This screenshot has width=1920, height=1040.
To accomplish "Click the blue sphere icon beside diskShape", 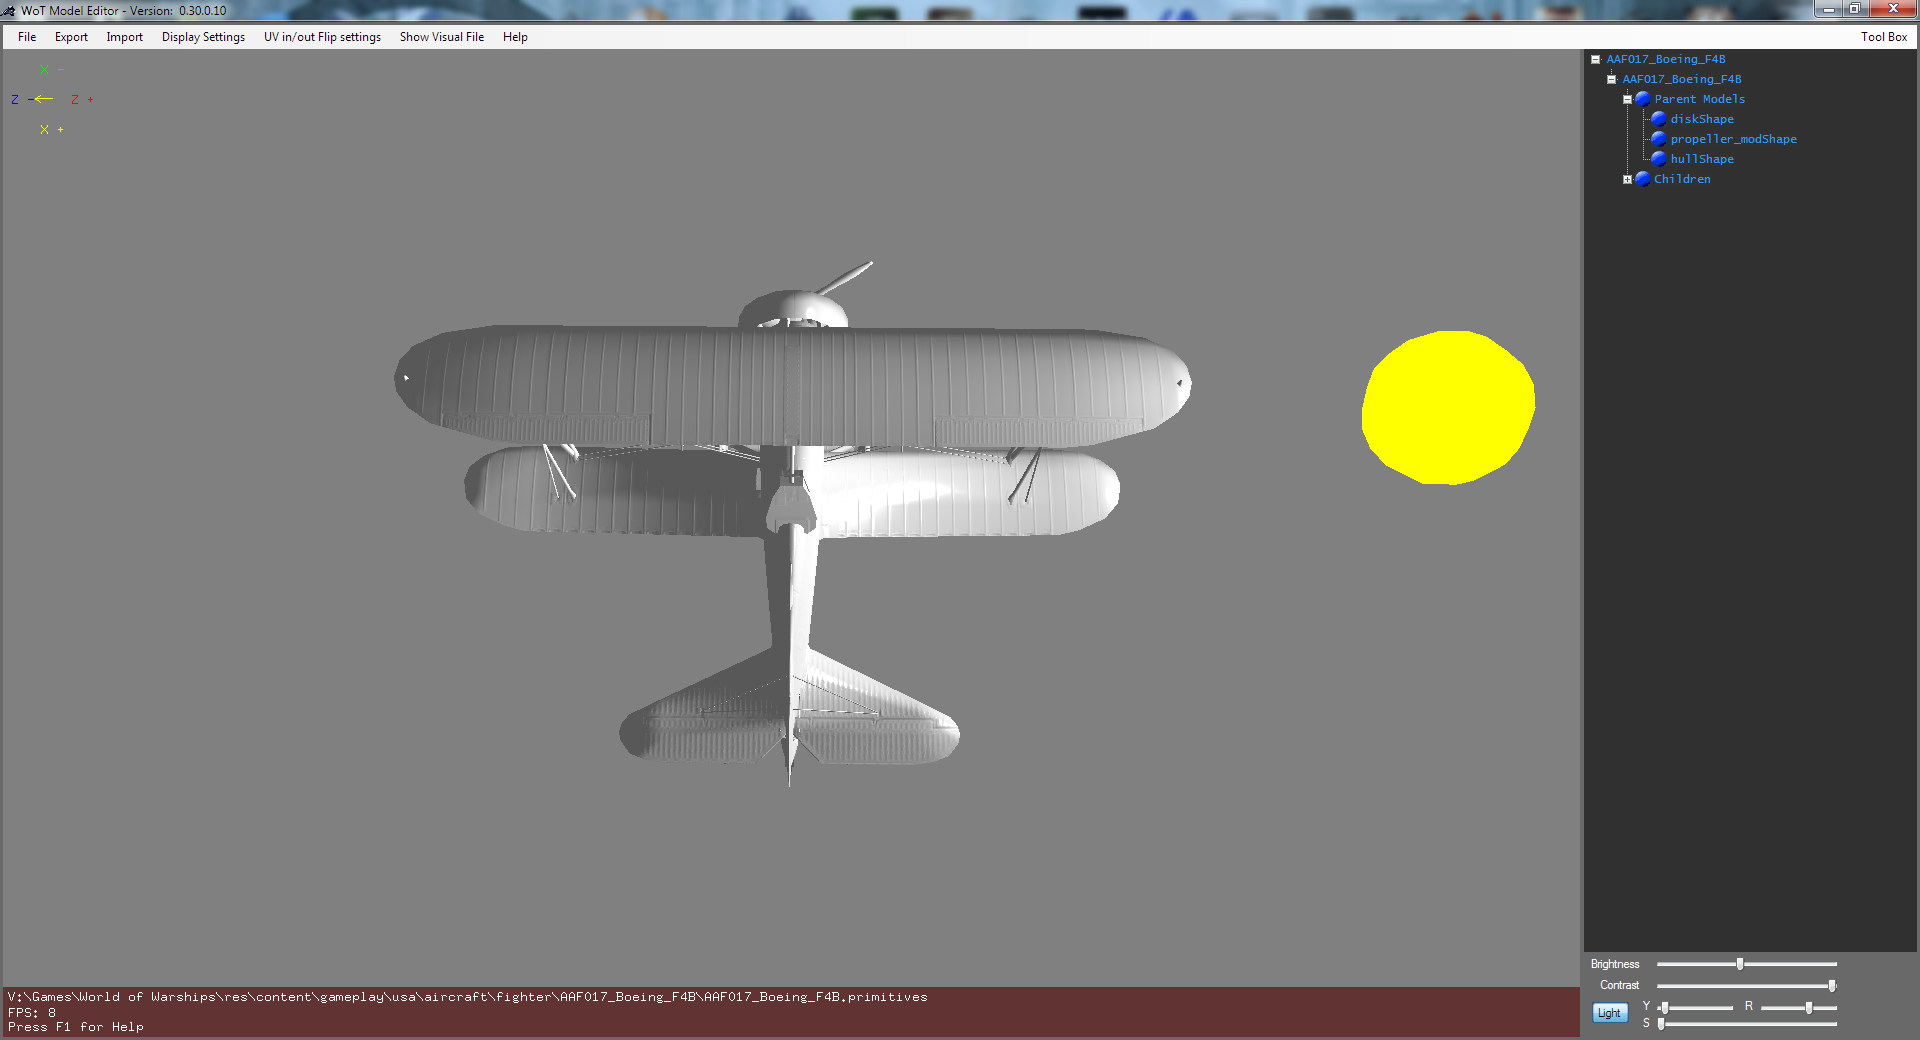I will tap(1658, 119).
